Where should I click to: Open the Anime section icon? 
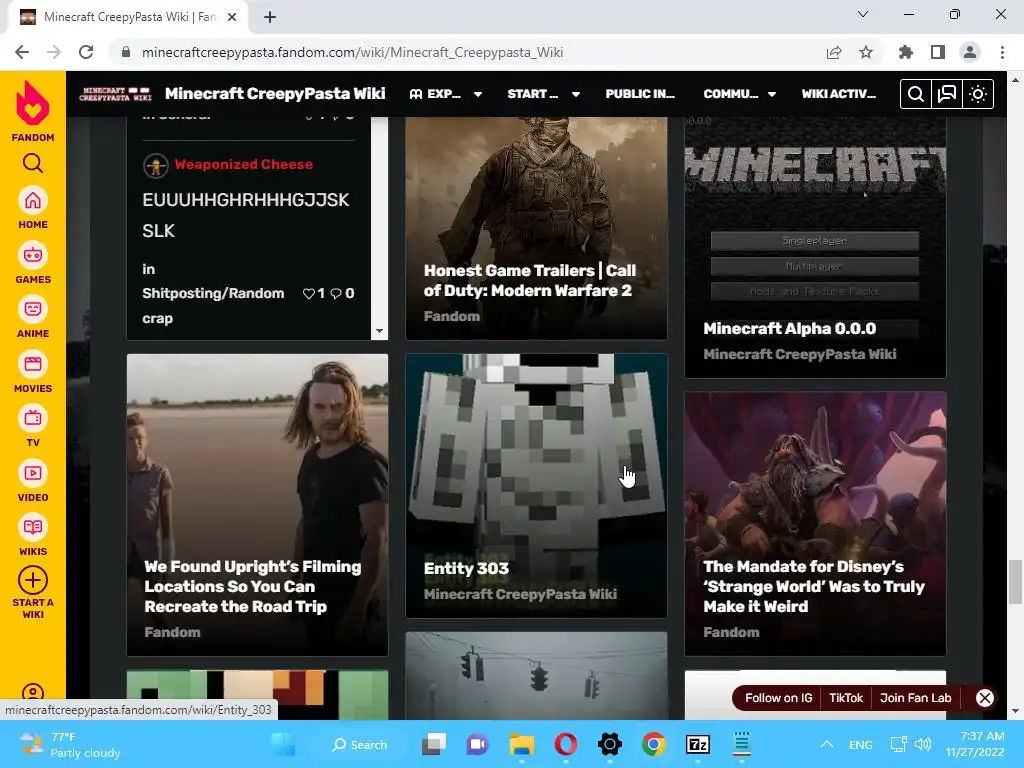pyautogui.click(x=33, y=310)
